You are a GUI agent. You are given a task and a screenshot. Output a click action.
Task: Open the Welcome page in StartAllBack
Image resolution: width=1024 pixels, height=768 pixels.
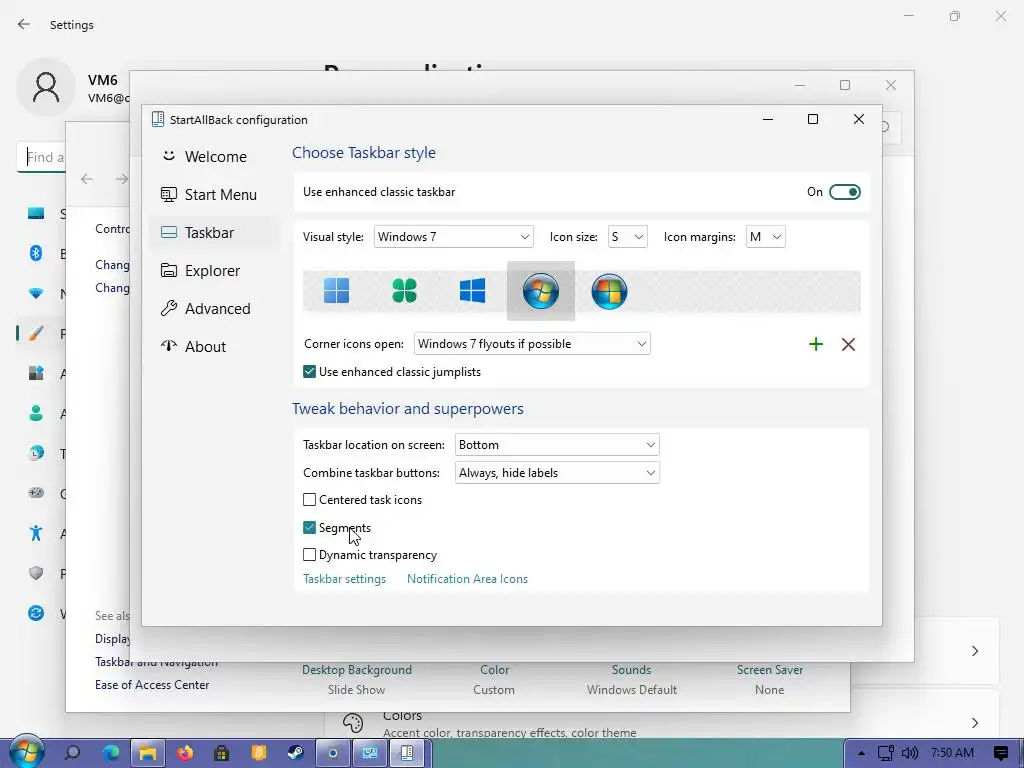point(214,157)
